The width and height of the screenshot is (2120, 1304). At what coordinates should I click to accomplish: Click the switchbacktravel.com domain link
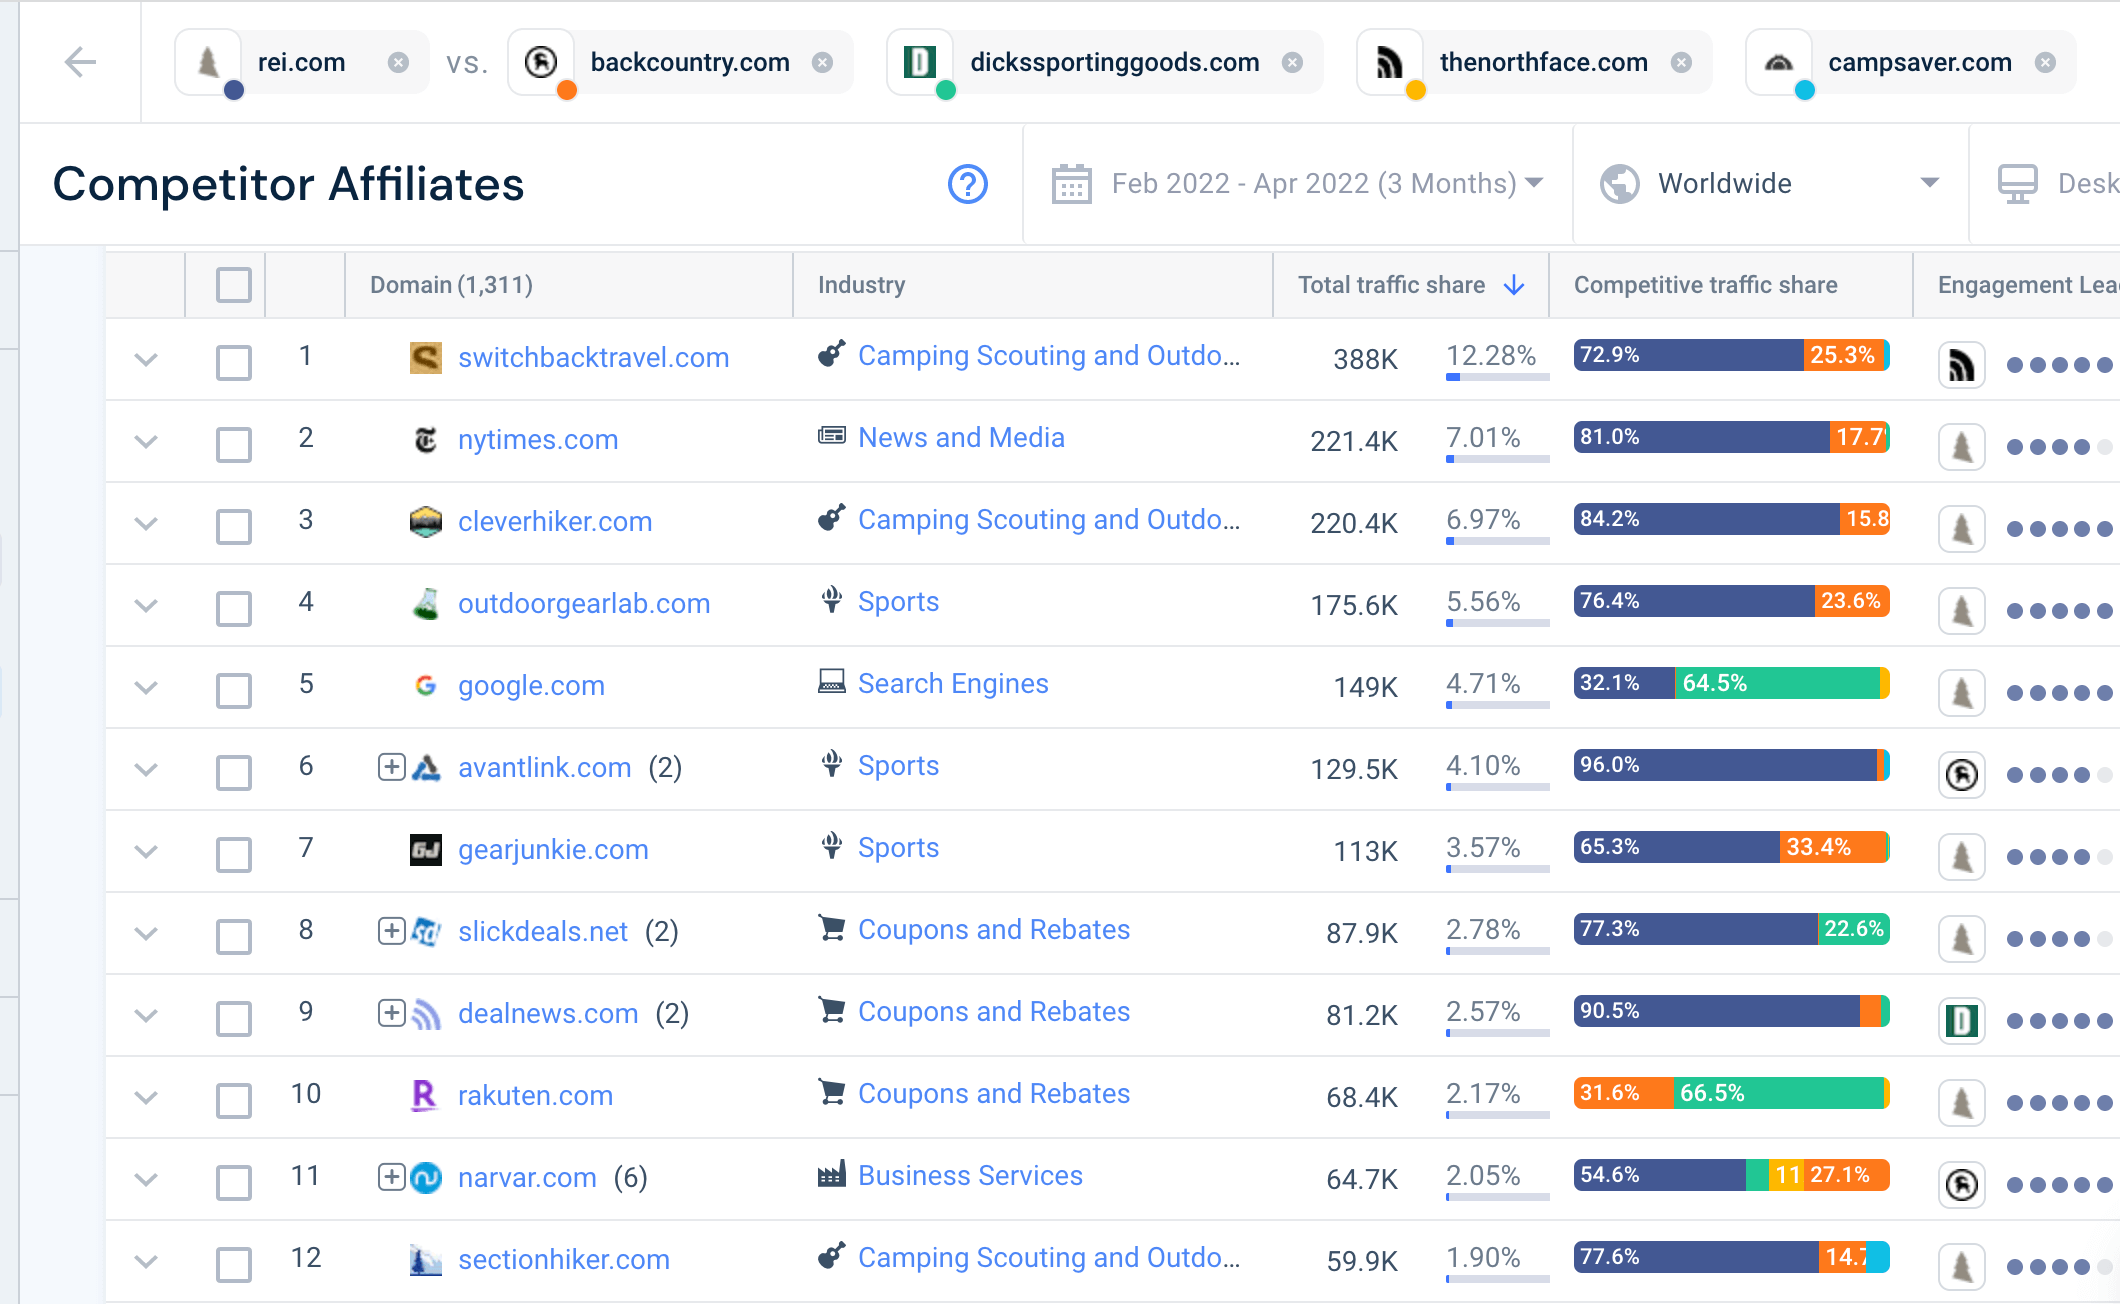click(592, 356)
